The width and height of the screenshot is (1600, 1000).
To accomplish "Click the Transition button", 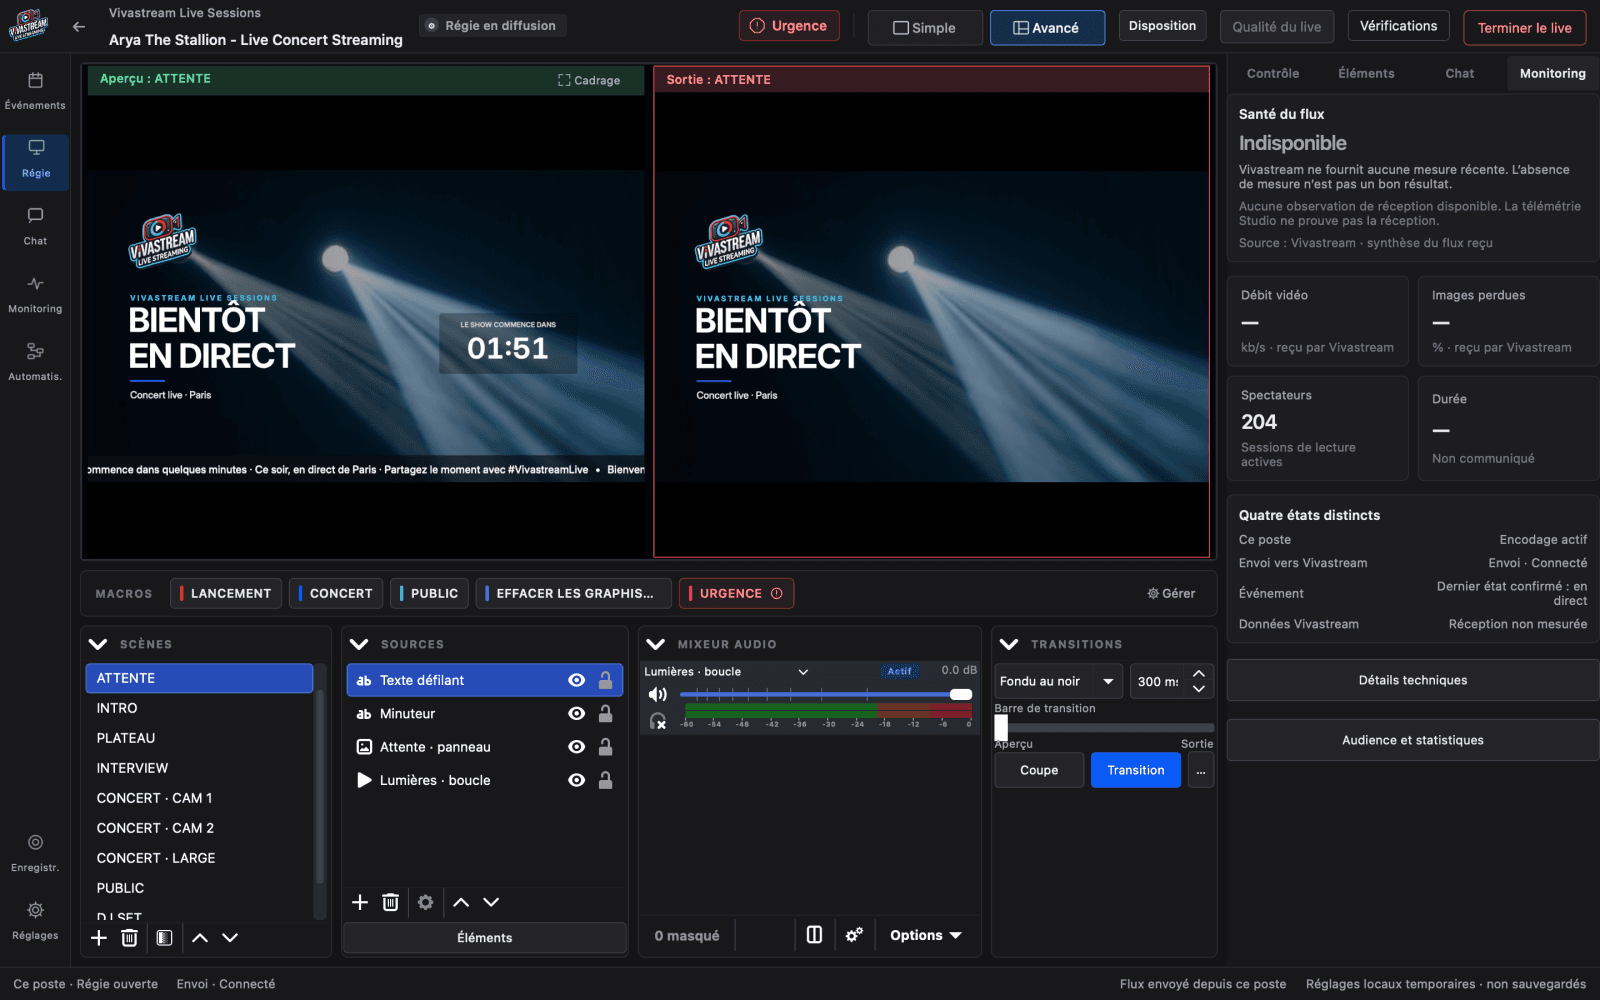I will click(1136, 770).
